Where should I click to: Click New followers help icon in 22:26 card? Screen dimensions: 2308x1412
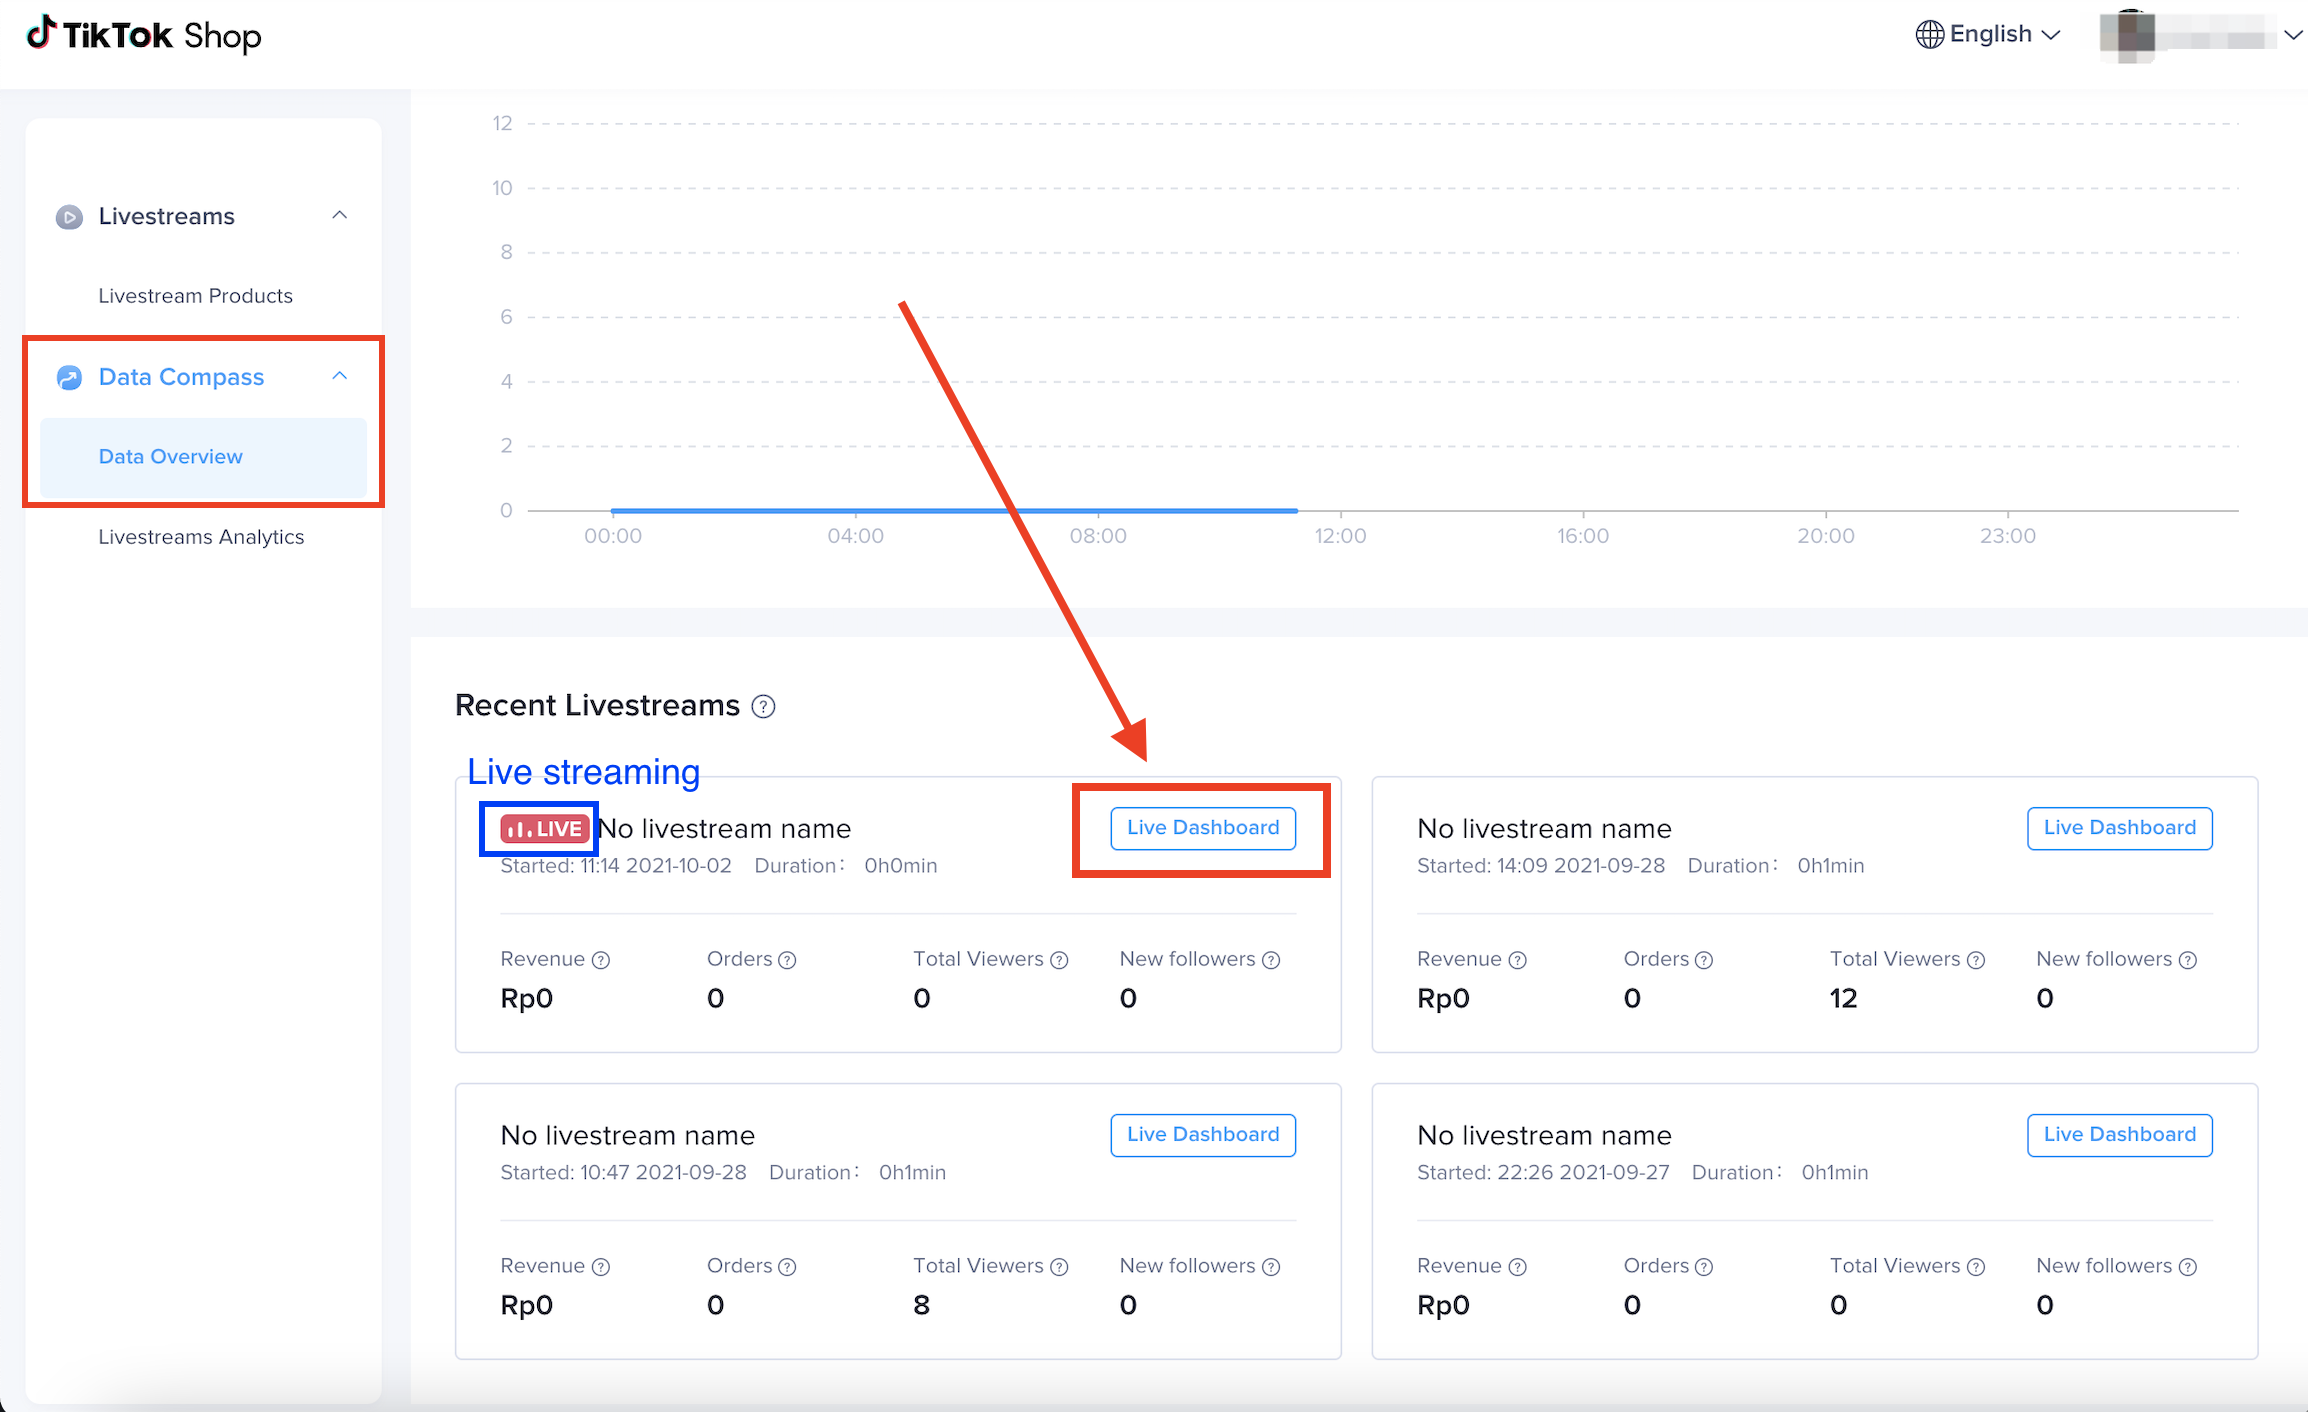(2188, 1267)
